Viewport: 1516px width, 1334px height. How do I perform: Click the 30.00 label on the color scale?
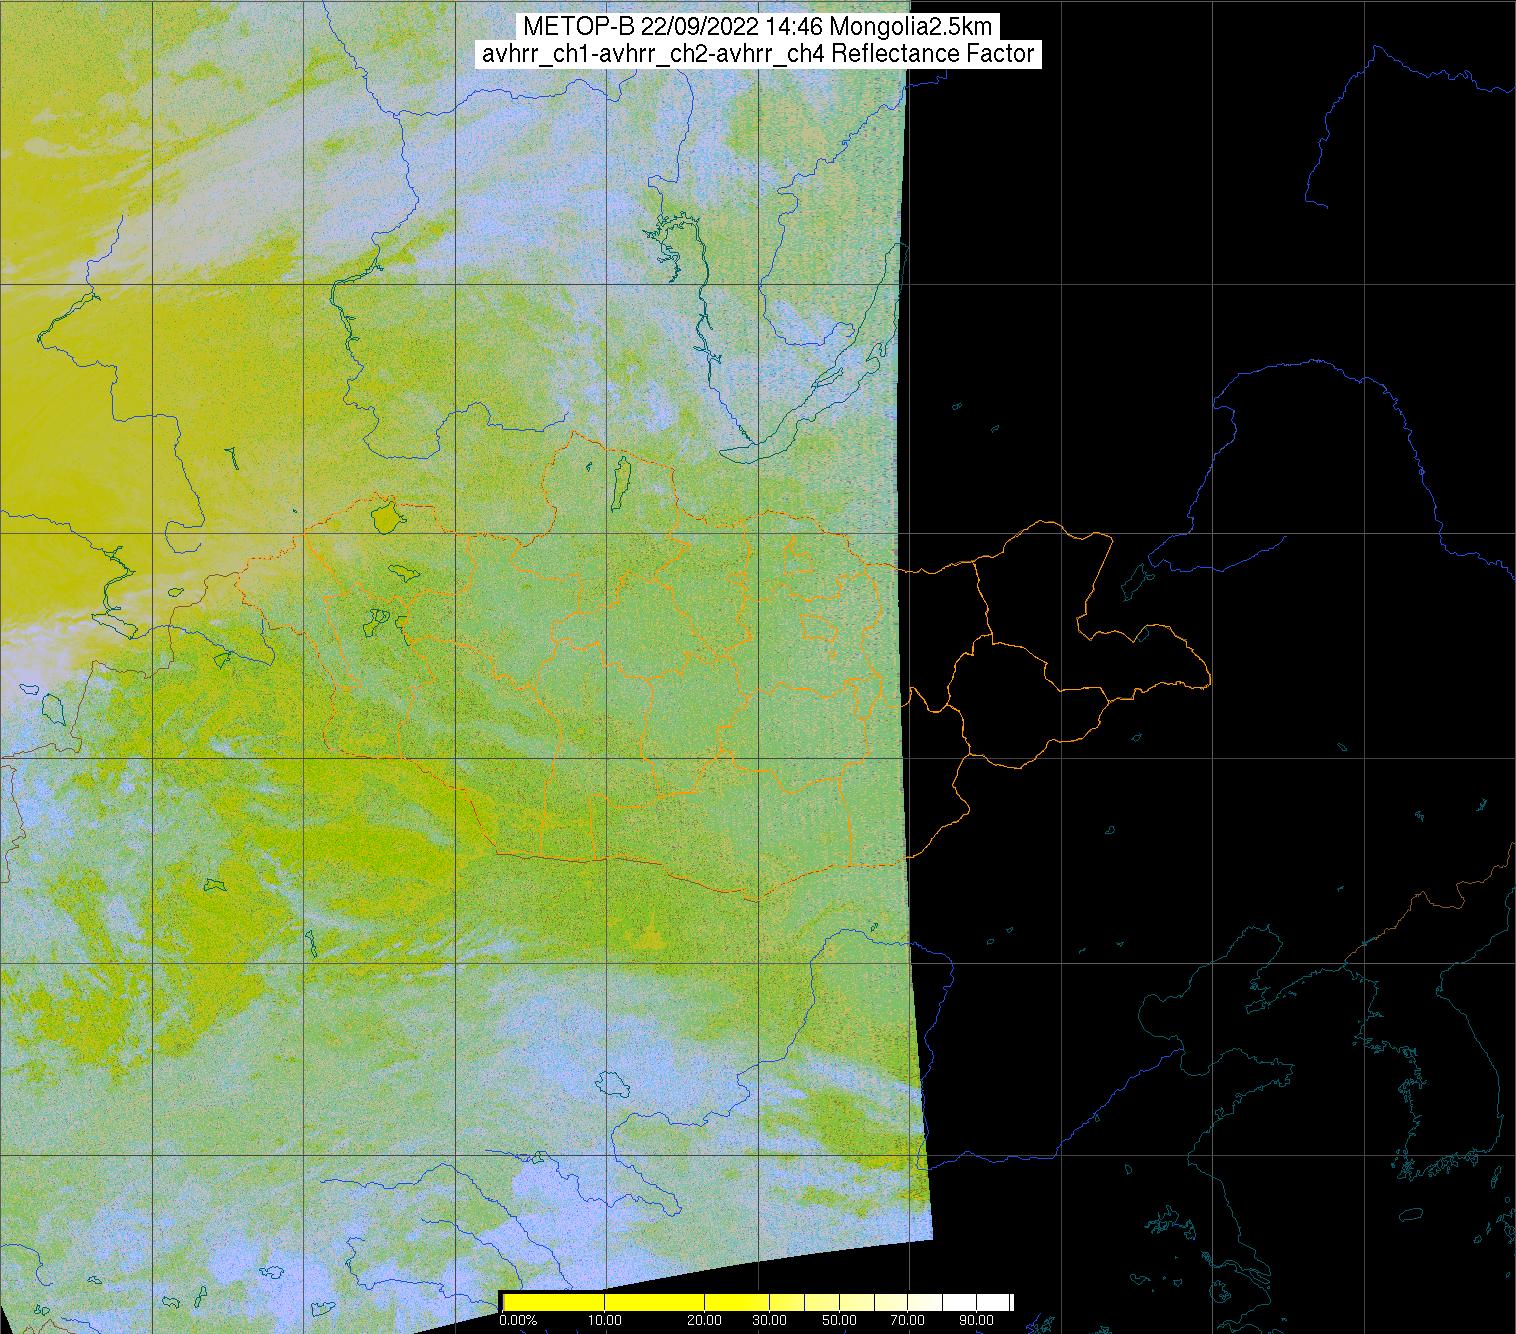pos(770,1320)
